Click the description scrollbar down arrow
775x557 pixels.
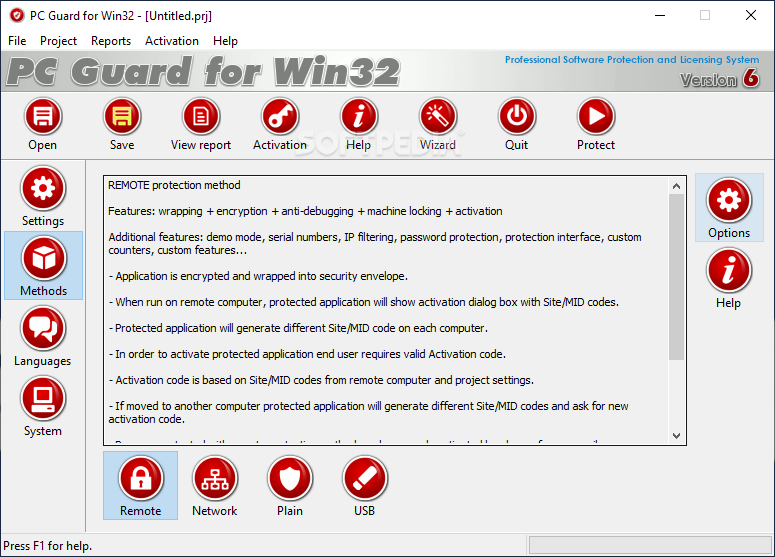(x=677, y=435)
